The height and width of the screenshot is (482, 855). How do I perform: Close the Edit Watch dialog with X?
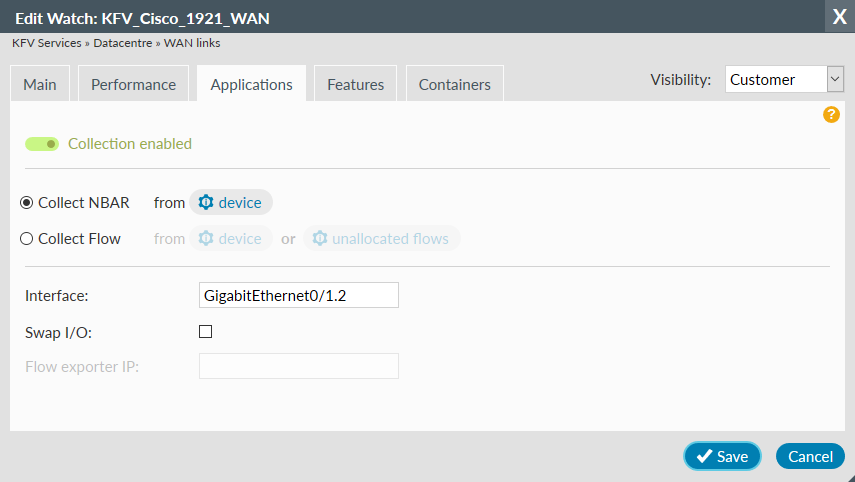point(838,17)
